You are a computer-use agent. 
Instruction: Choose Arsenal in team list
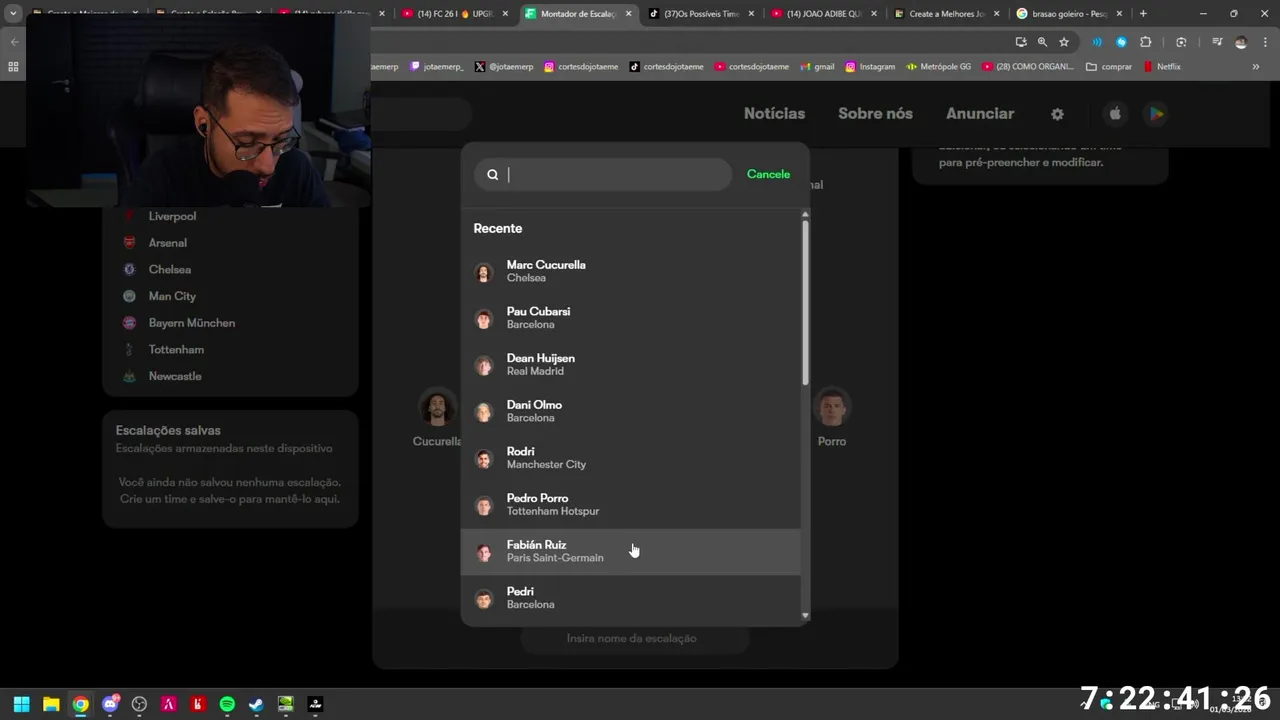pos(167,243)
